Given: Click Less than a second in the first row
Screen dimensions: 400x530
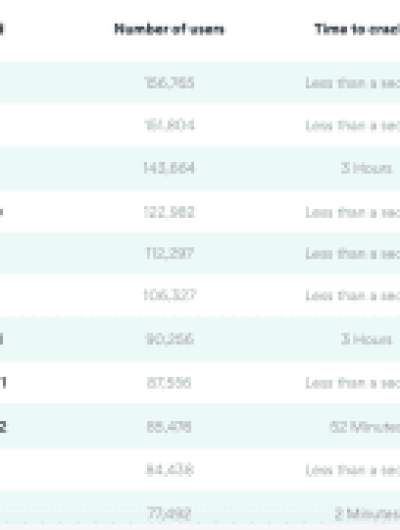Looking at the screenshot, I should coord(353,82).
